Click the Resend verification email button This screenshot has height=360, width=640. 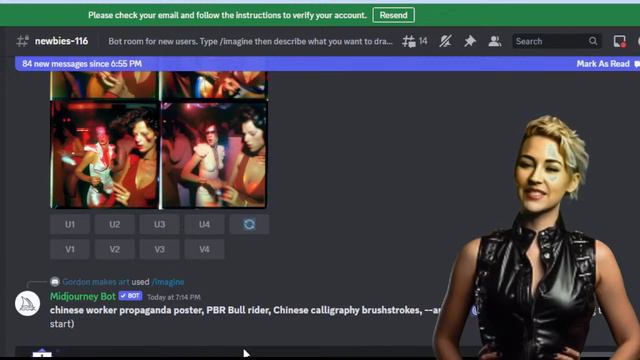393,15
